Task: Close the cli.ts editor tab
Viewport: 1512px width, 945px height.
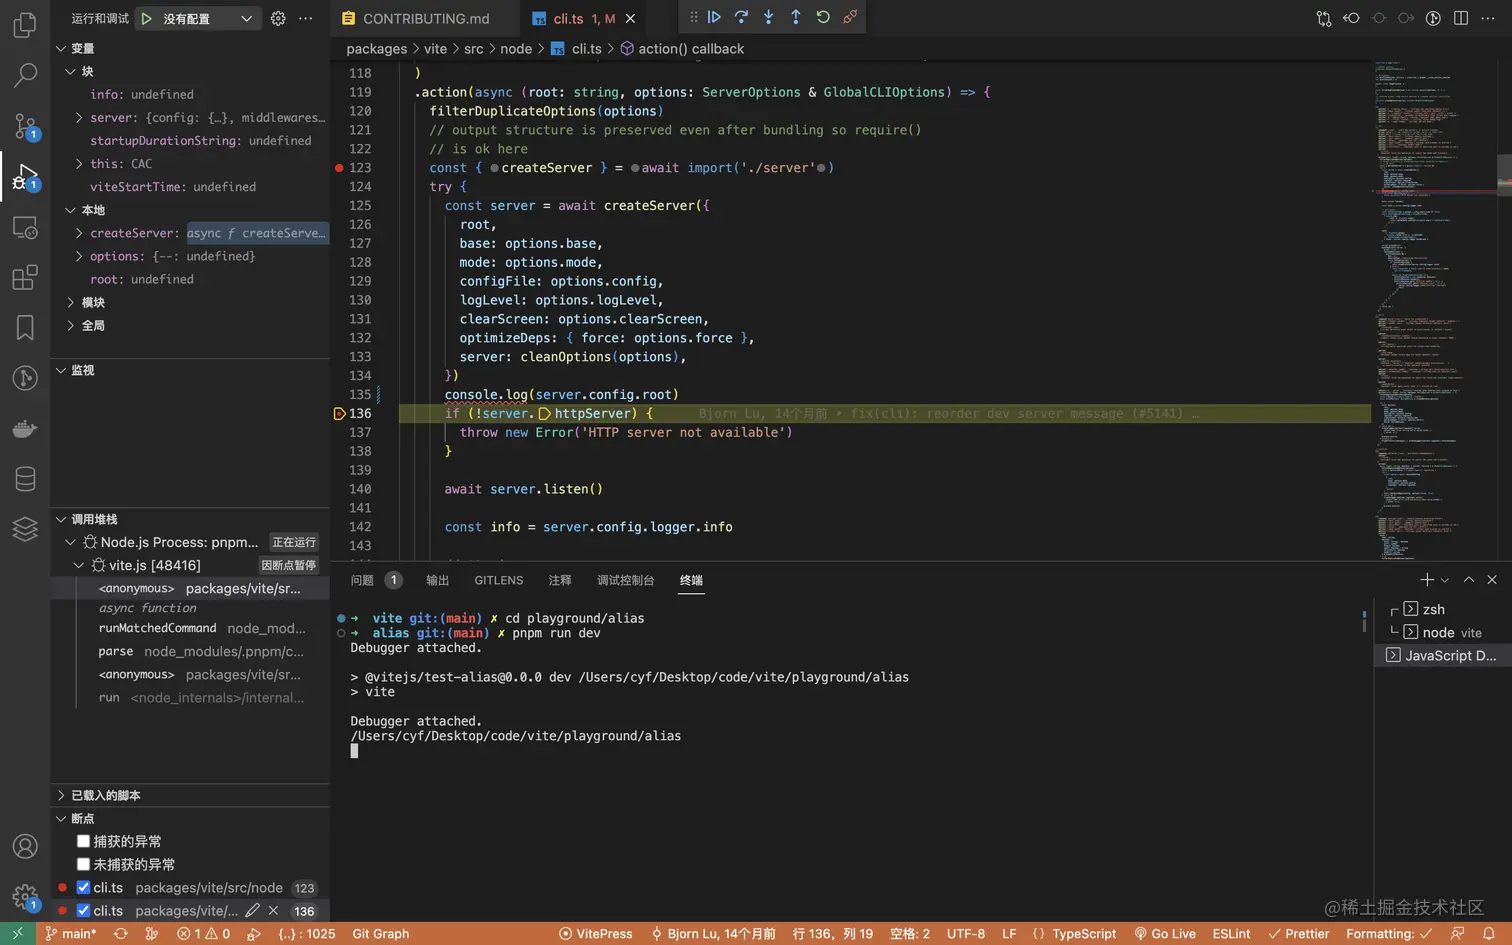Action: (x=630, y=18)
